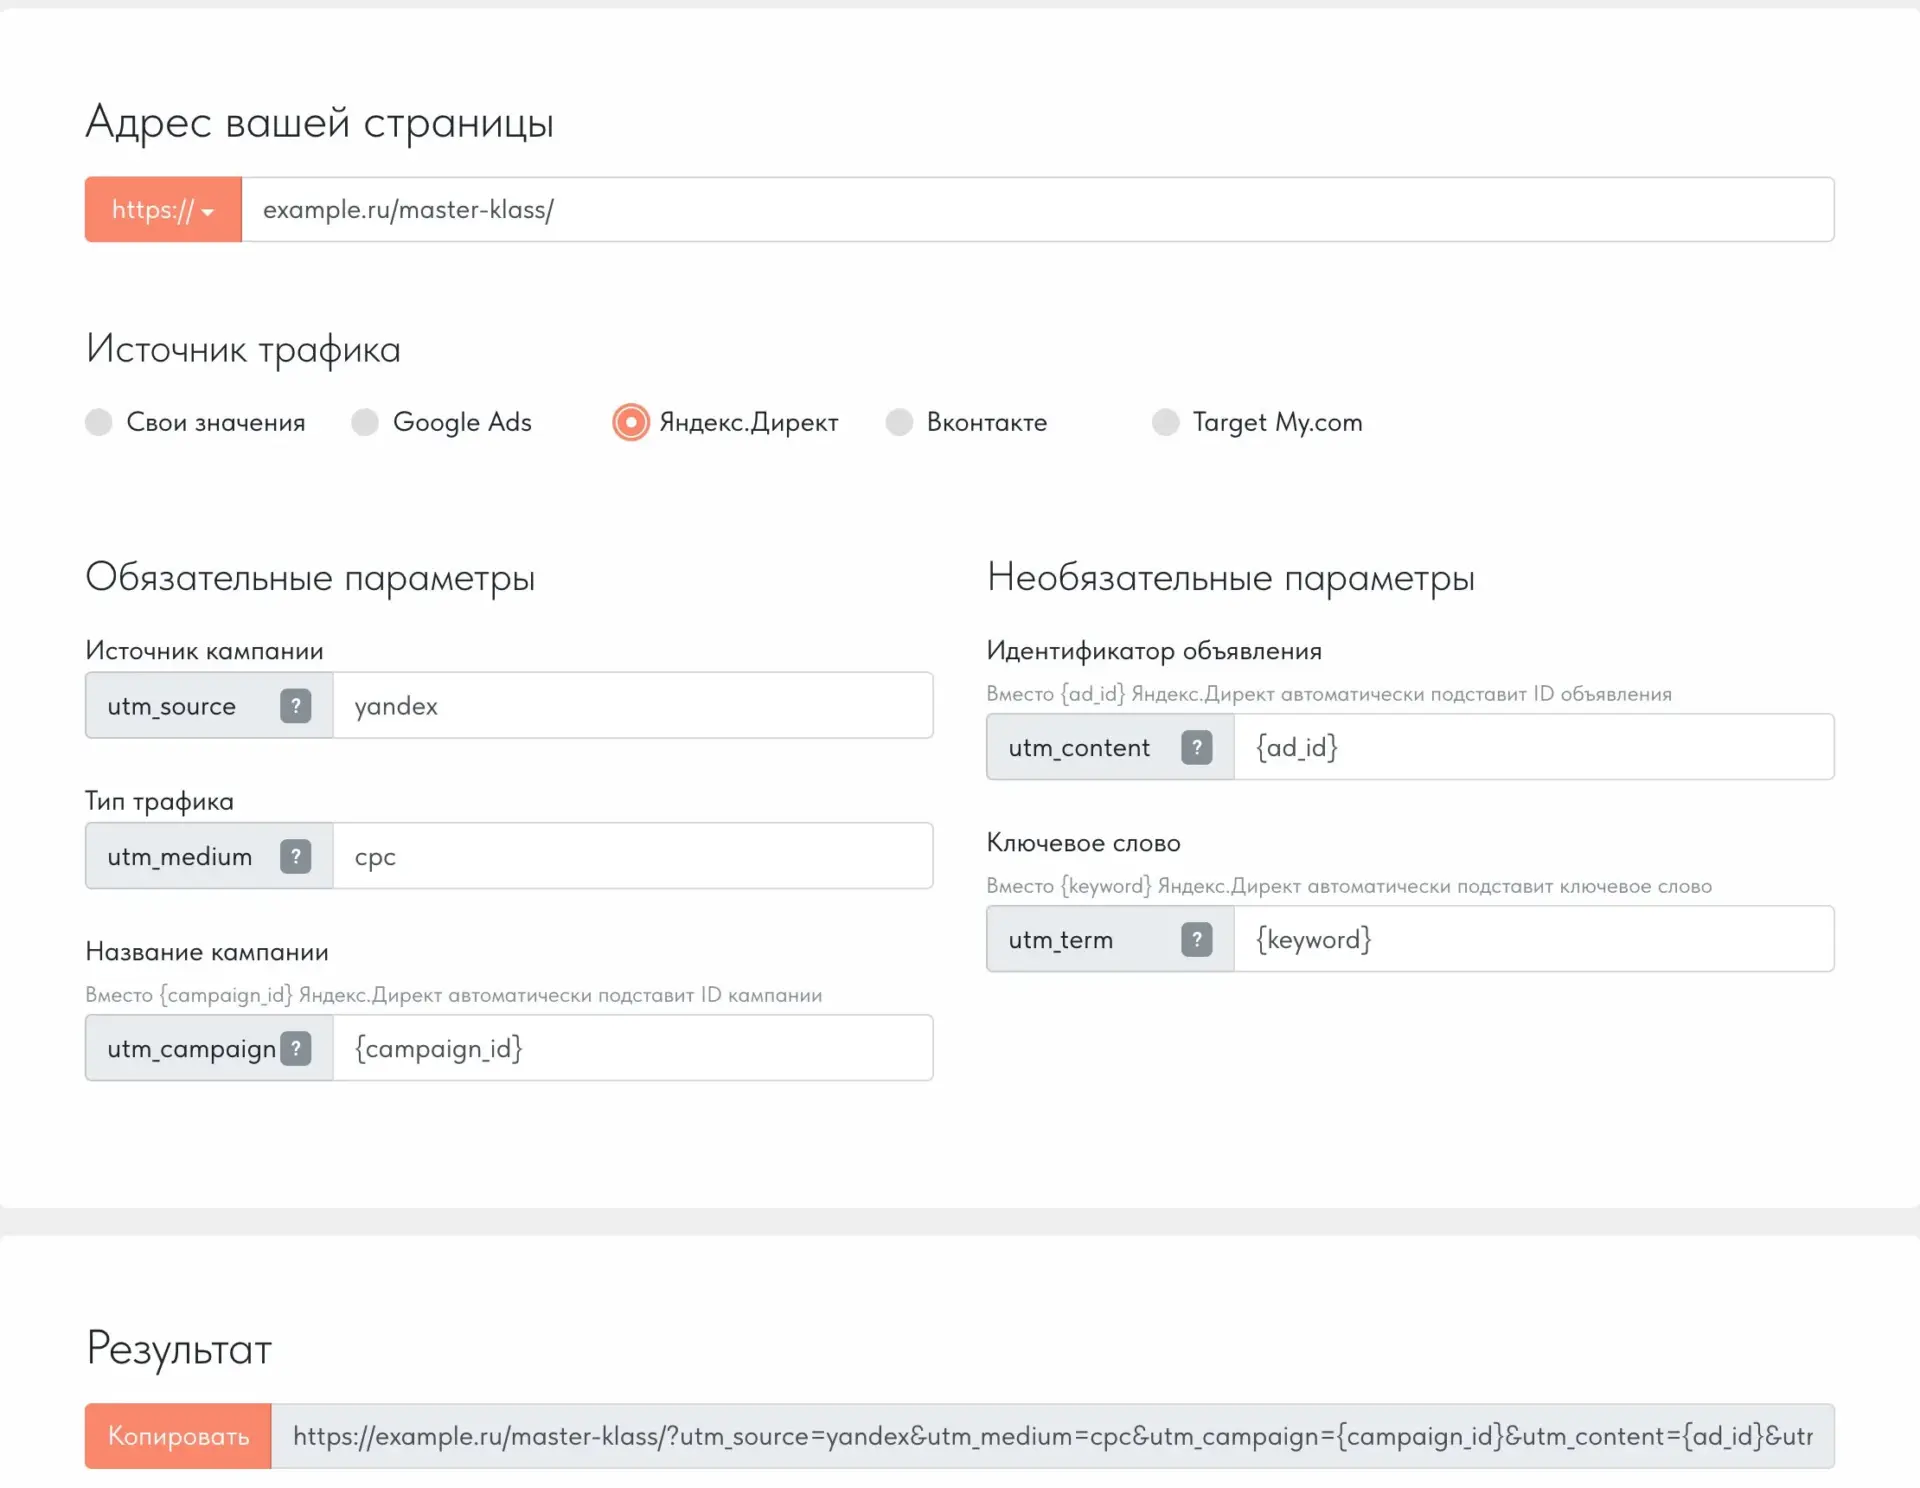Click the hint about {ad_id} substitution
Viewport: 1920px width, 1488px height.
pos(1329,694)
